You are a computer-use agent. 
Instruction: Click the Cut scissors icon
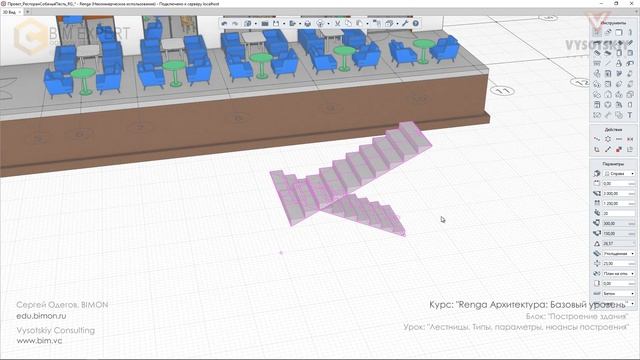[x=338, y=24]
